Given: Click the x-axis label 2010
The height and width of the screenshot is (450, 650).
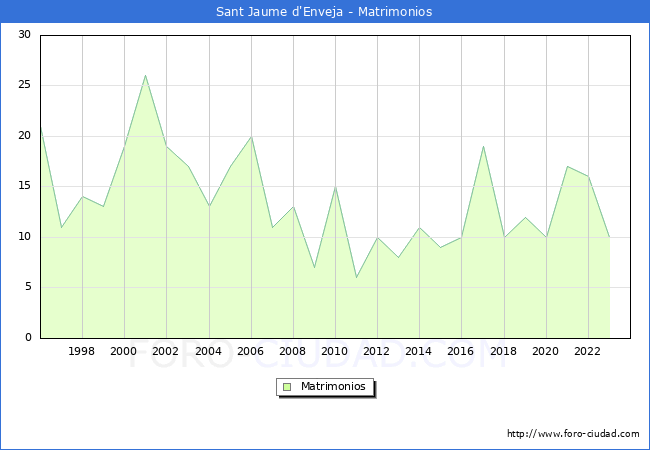Looking at the screenshot, I should pyautogui.click(x=335, y=351).
